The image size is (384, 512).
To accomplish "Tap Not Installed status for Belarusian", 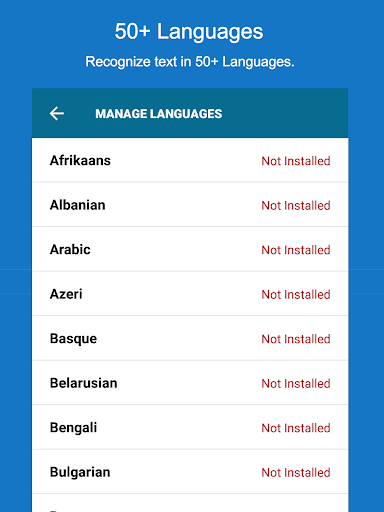I will point(296,384).
